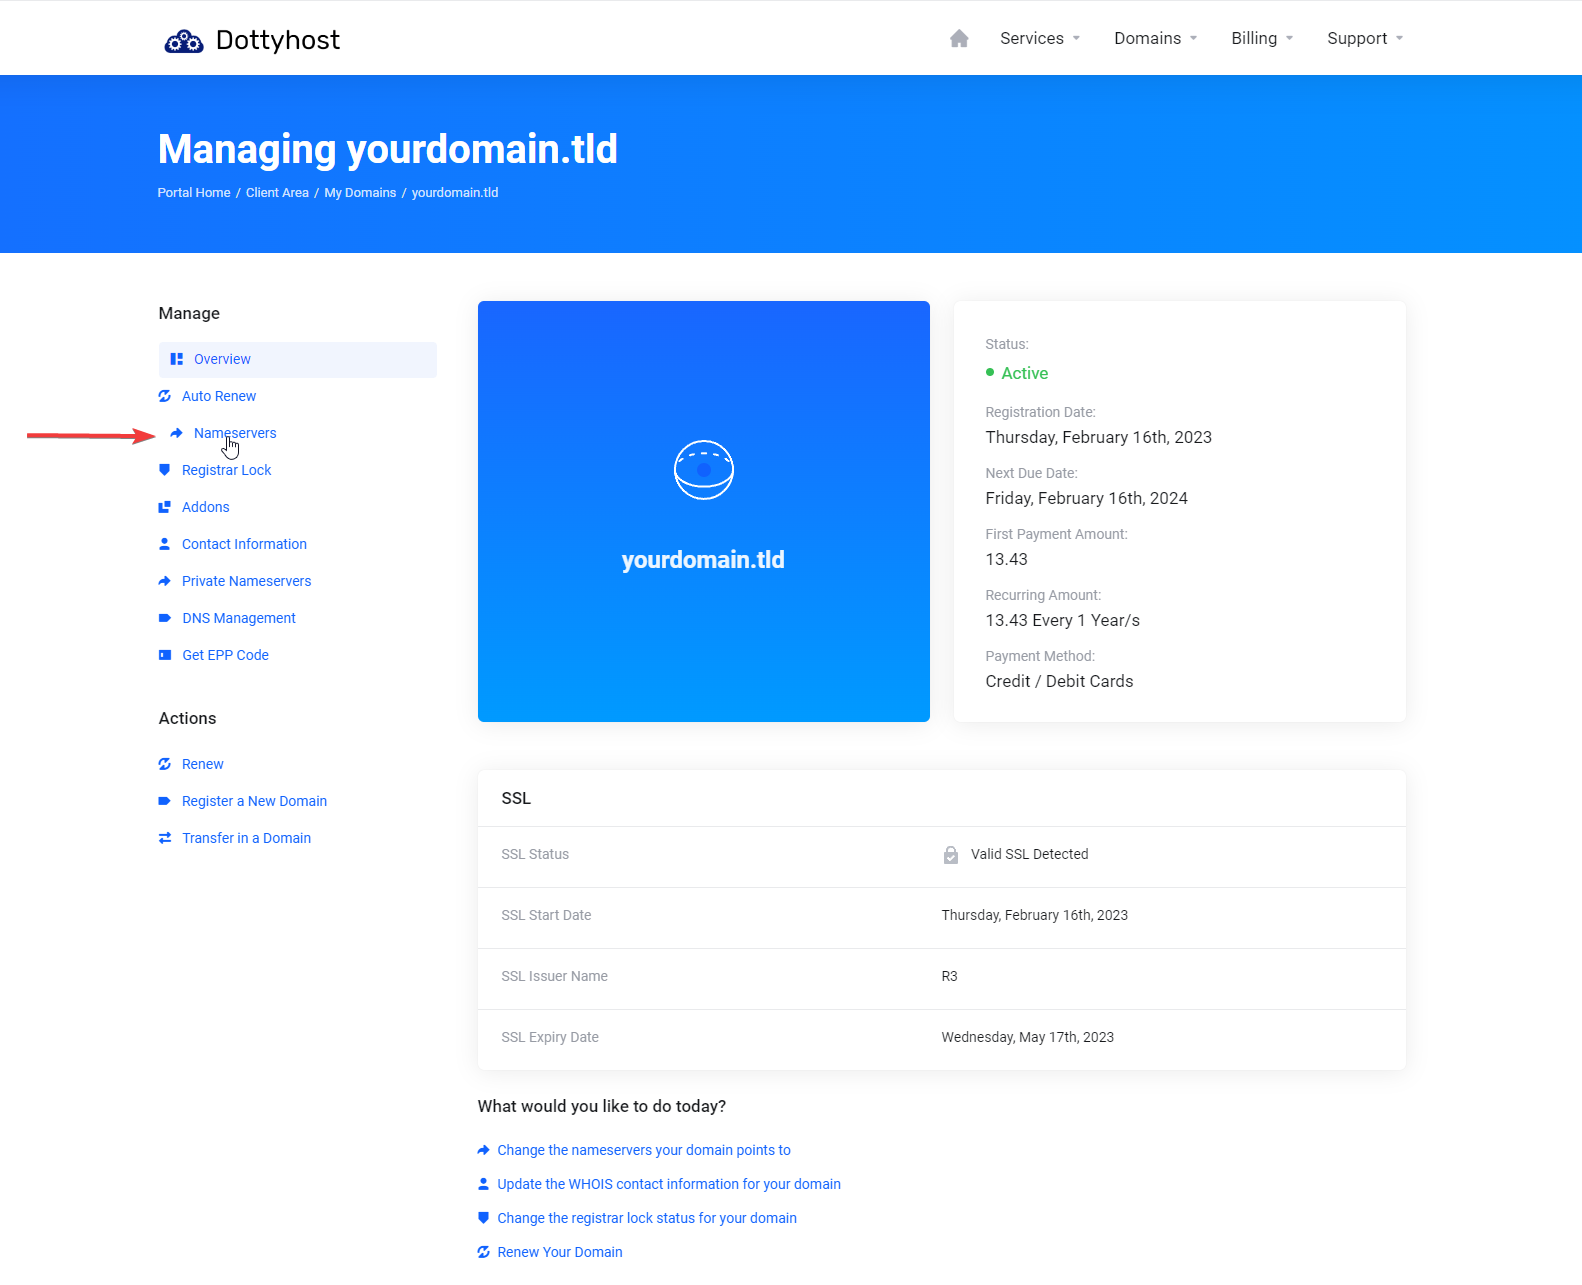
Task: Click shield icon beside Change the registrar lock
Action: [484, 1218]
